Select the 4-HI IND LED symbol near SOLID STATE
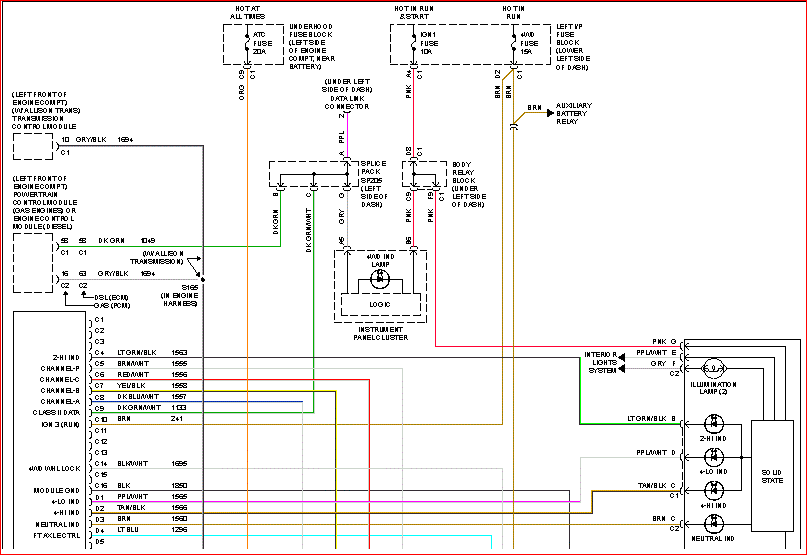 pyautogui.click(x=713, y=491)
